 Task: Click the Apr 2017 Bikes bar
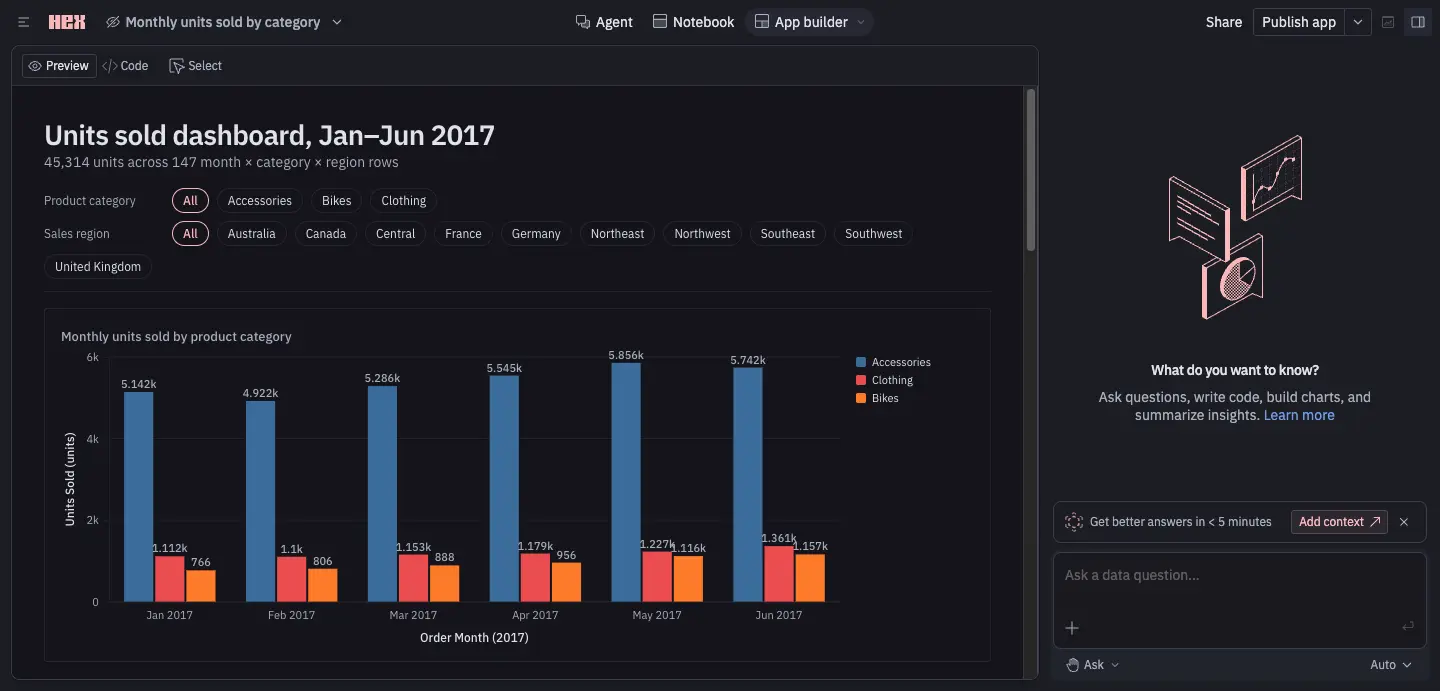pyautogui.click(x=566, y=582)
